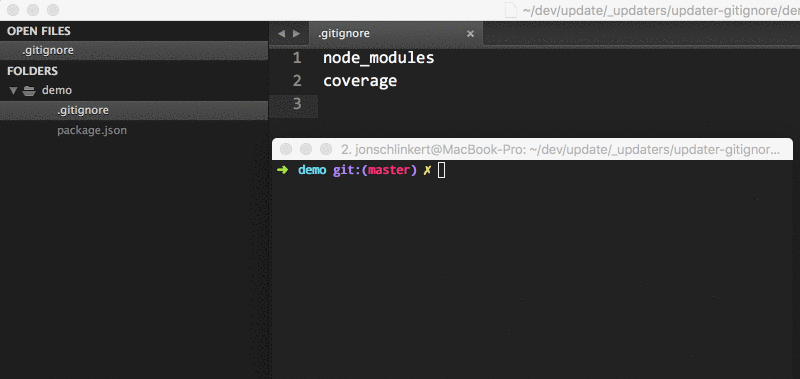Go to the next tab using right arrow
The width and height of the screenshot is (800, 379).
pyautogui.click(x=296, y=34)
